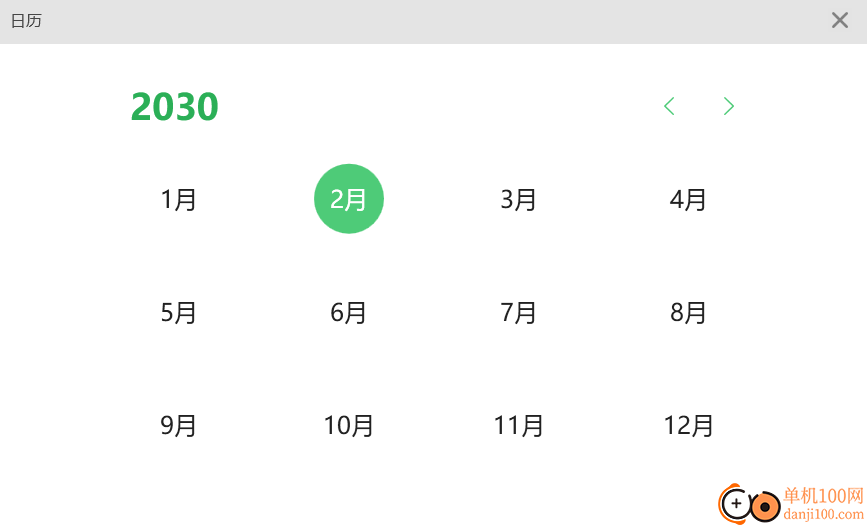The width and height of the screenshot is (867, 525).
Task: Choose the highlighted 2月 month circle
Action: [x=348, y=199]
